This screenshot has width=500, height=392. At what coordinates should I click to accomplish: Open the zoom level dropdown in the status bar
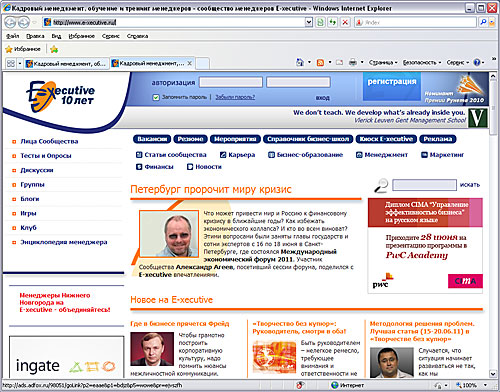[485, 385]
